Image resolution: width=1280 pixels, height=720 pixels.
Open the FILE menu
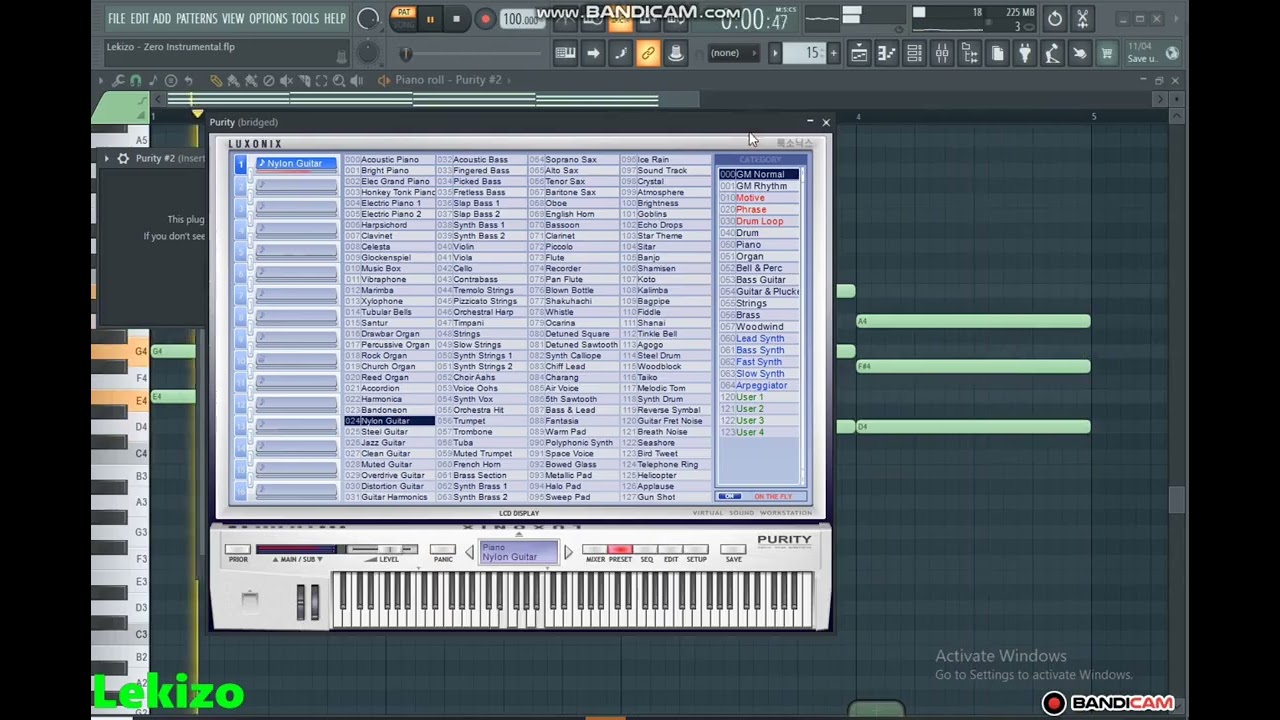tap(116, 18)
